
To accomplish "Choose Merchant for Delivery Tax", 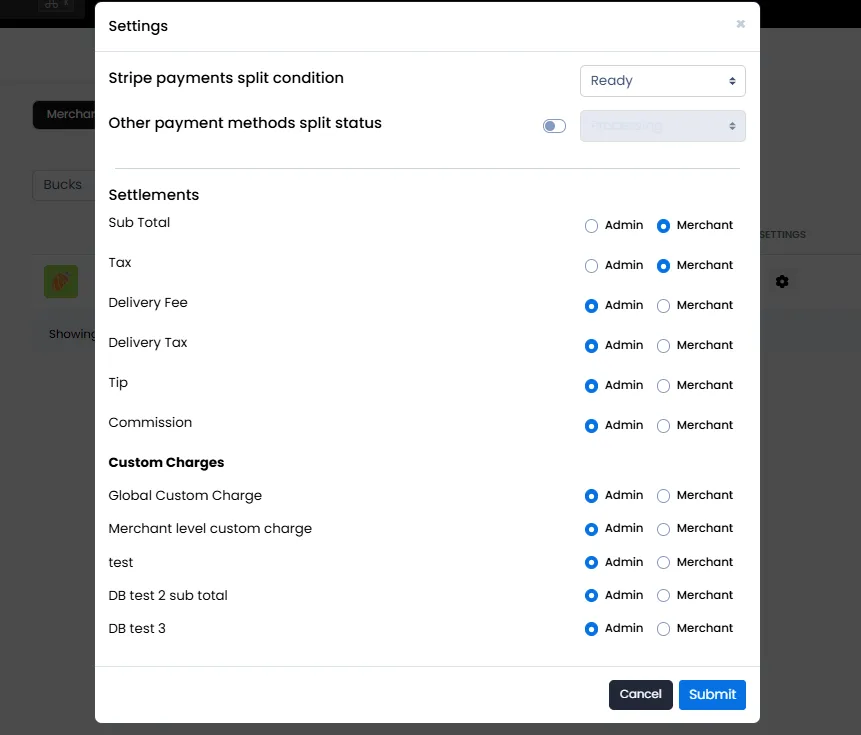I will pos(663,346).
